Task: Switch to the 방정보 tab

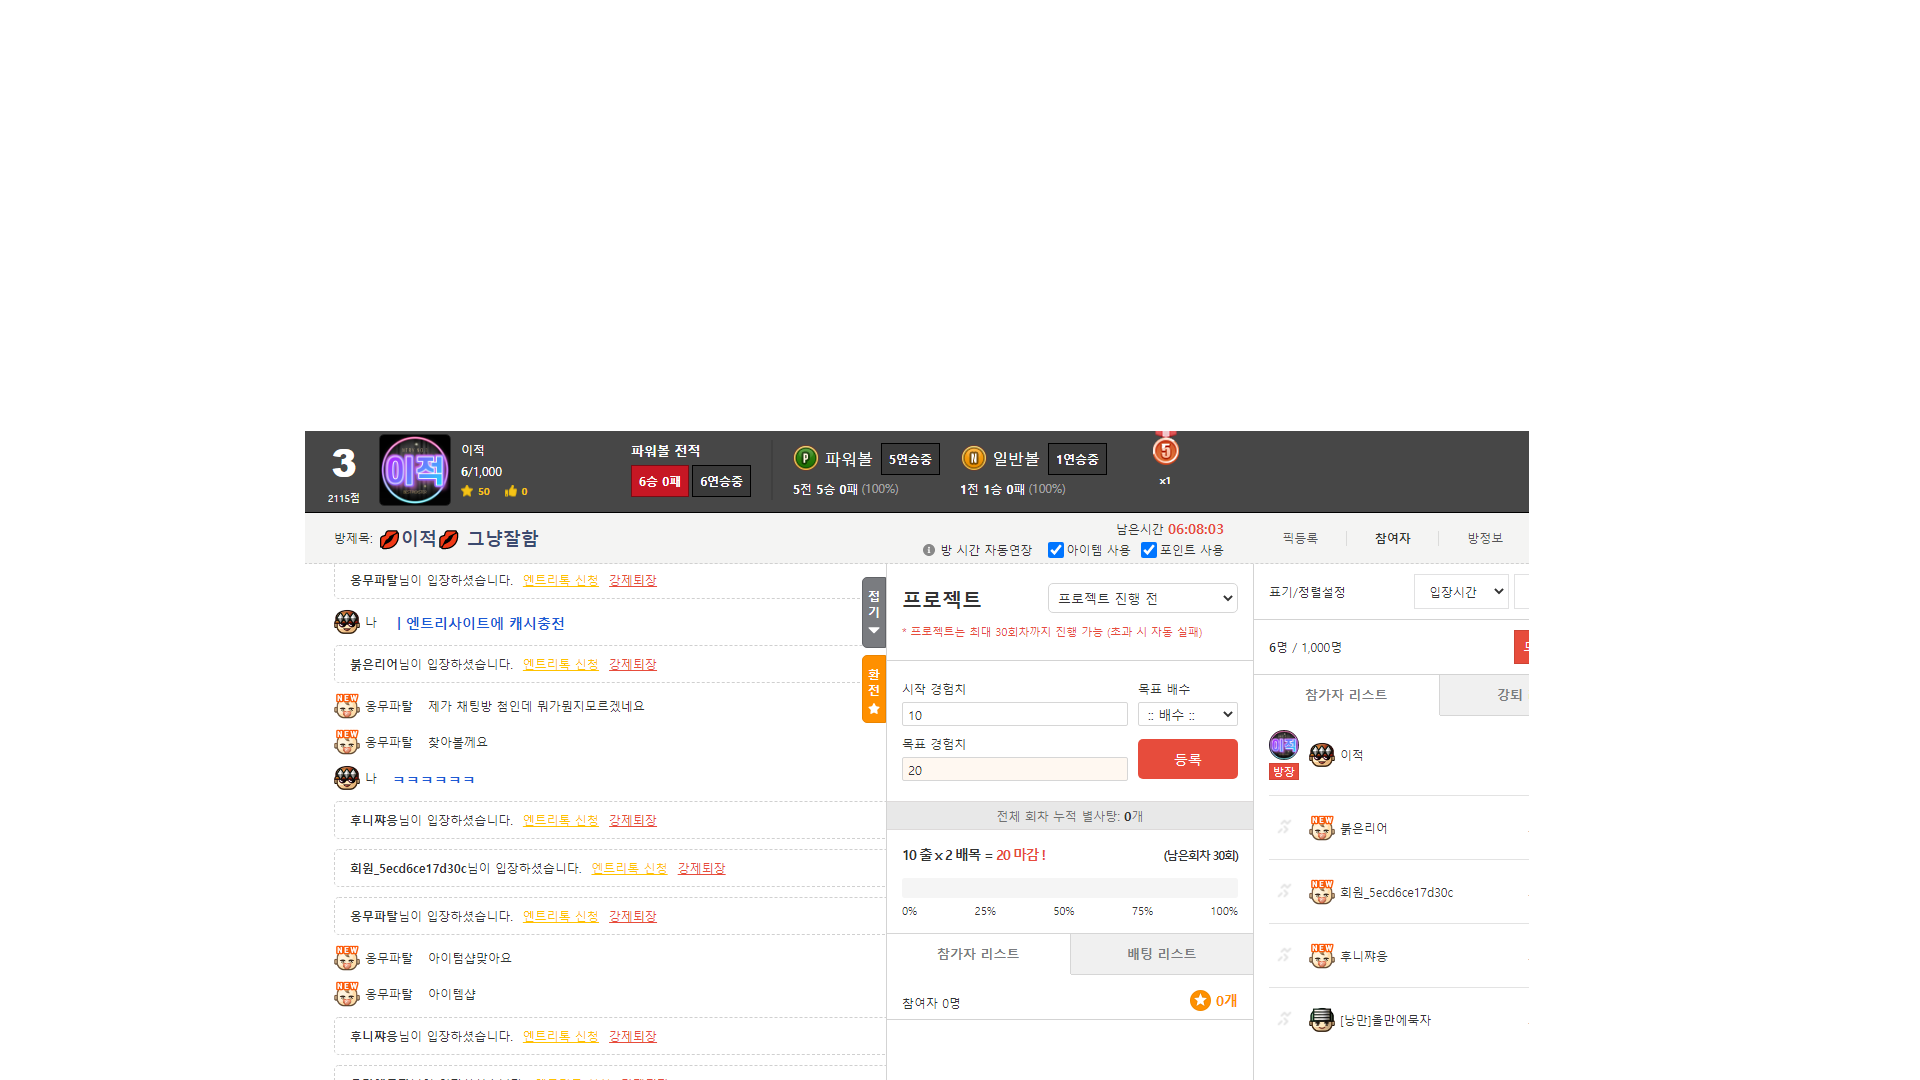Action: click(1485, 538)
